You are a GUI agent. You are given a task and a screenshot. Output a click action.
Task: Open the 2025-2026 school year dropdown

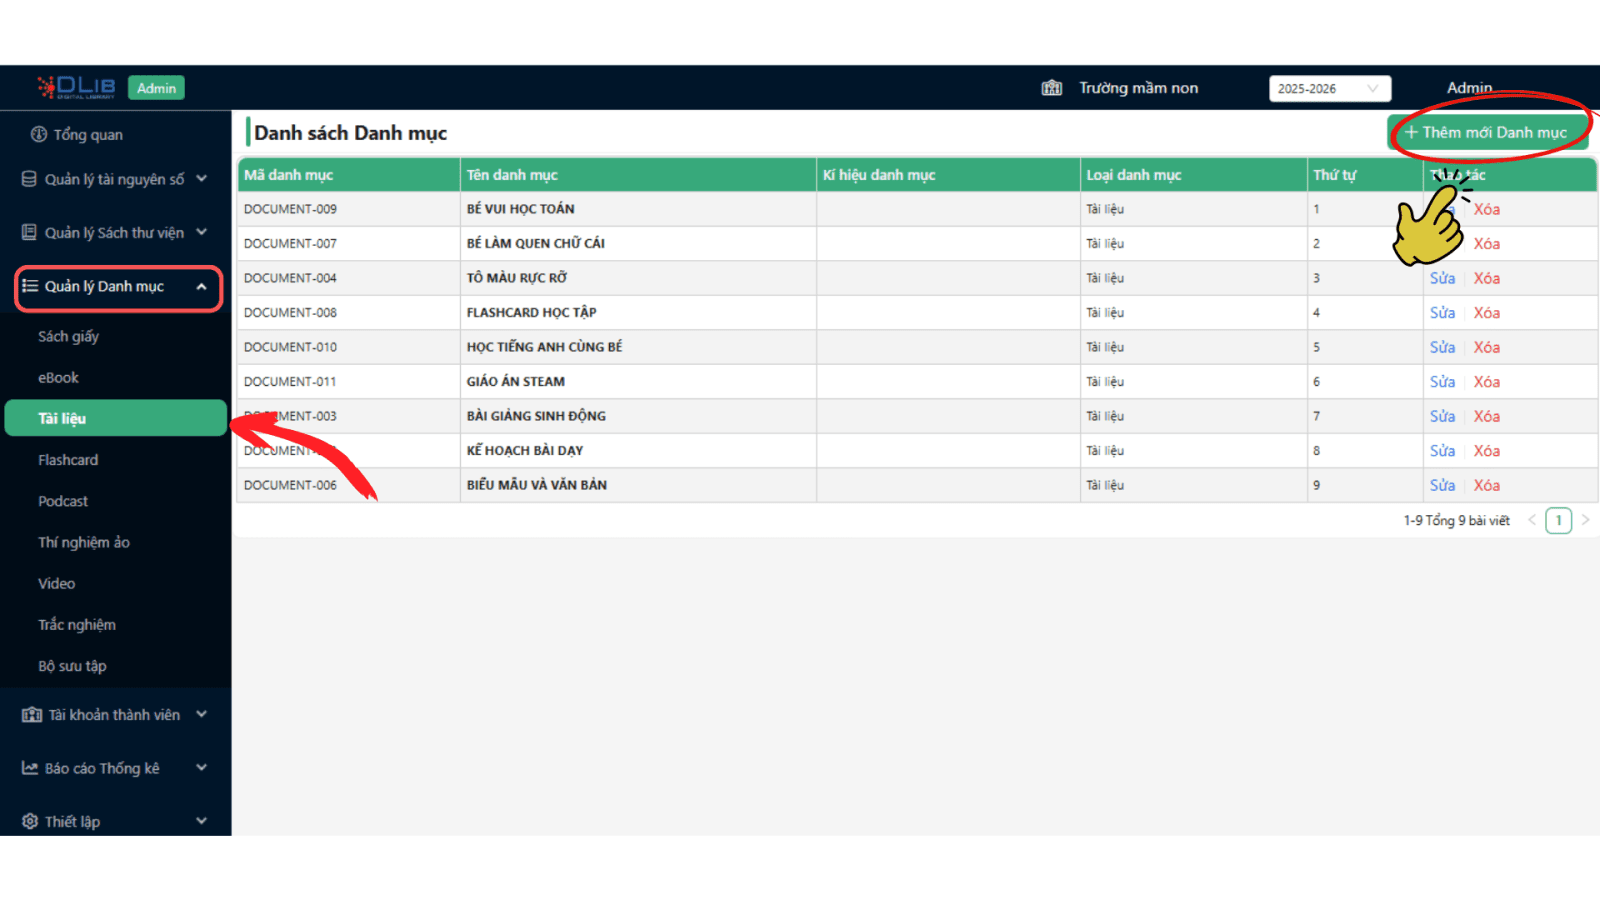[1329, 89]
